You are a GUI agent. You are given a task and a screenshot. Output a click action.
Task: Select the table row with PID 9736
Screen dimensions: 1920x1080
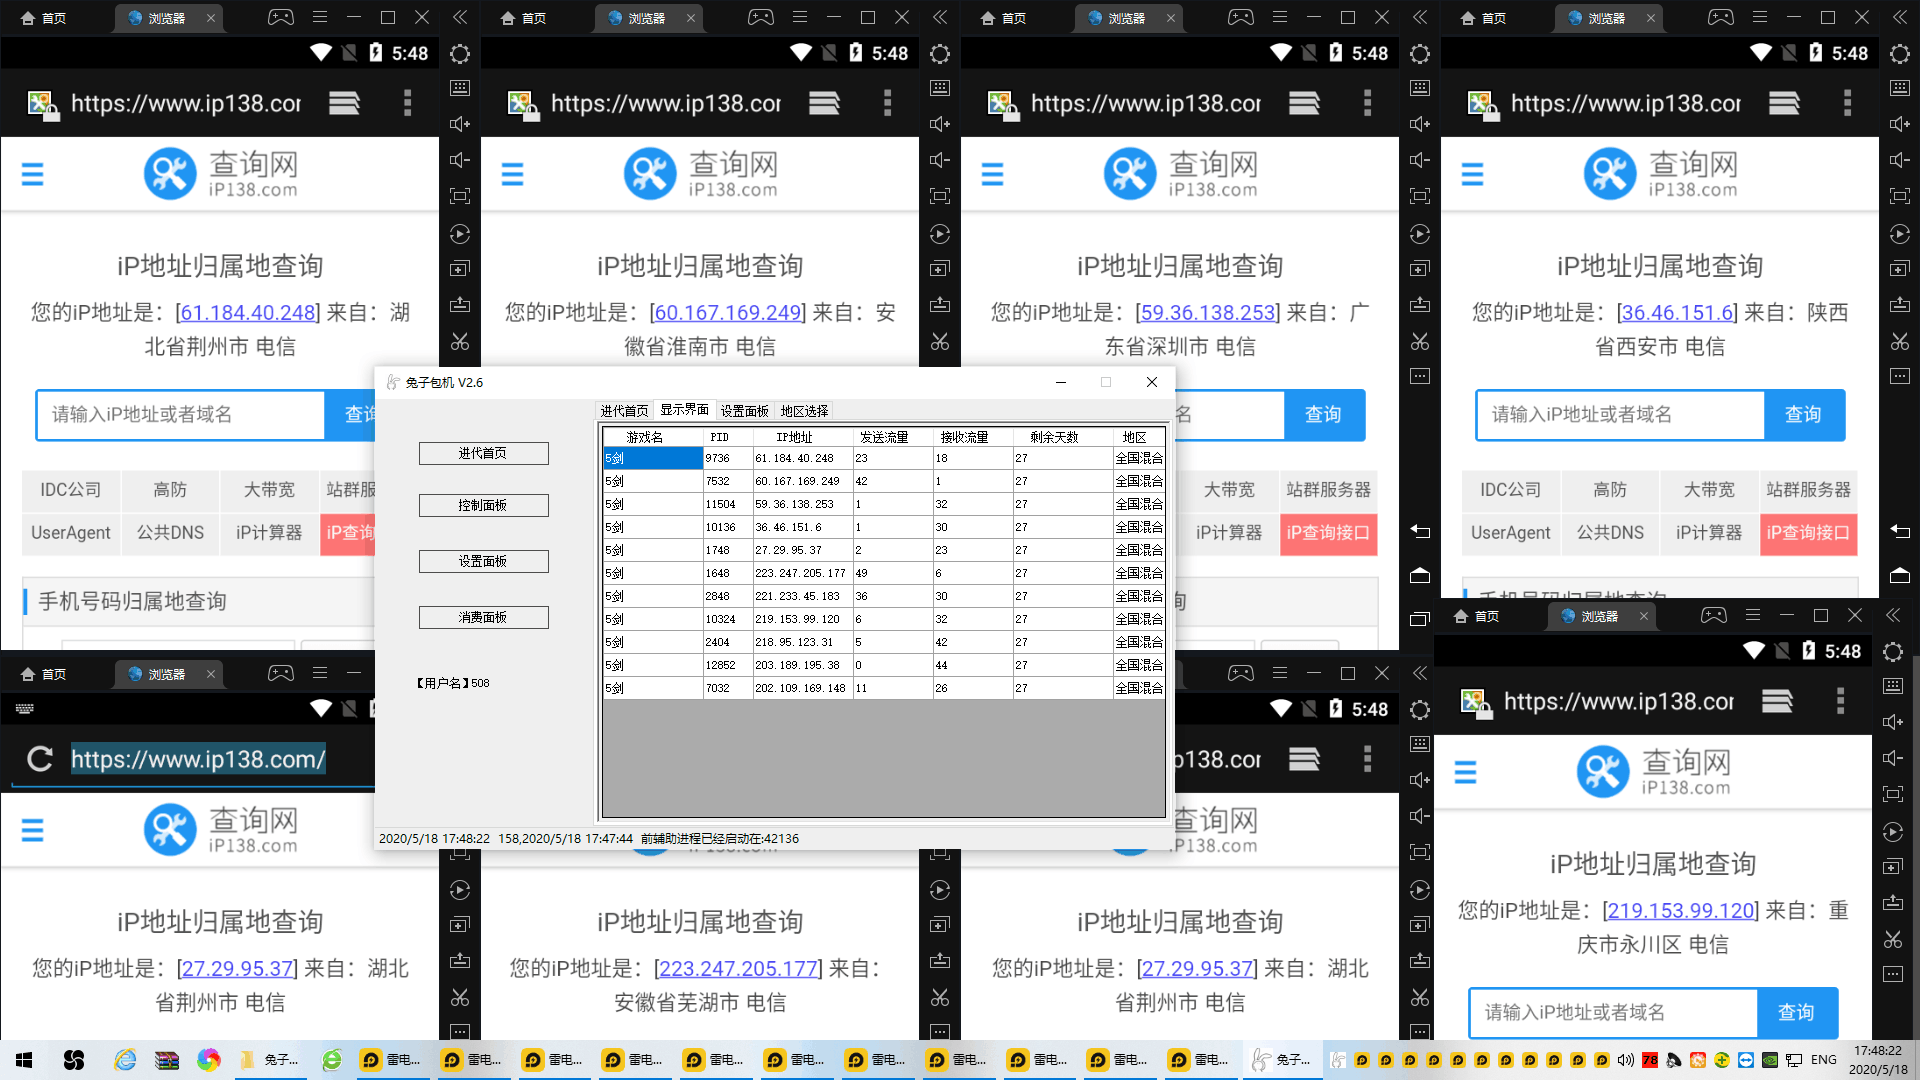coord(884,458)
